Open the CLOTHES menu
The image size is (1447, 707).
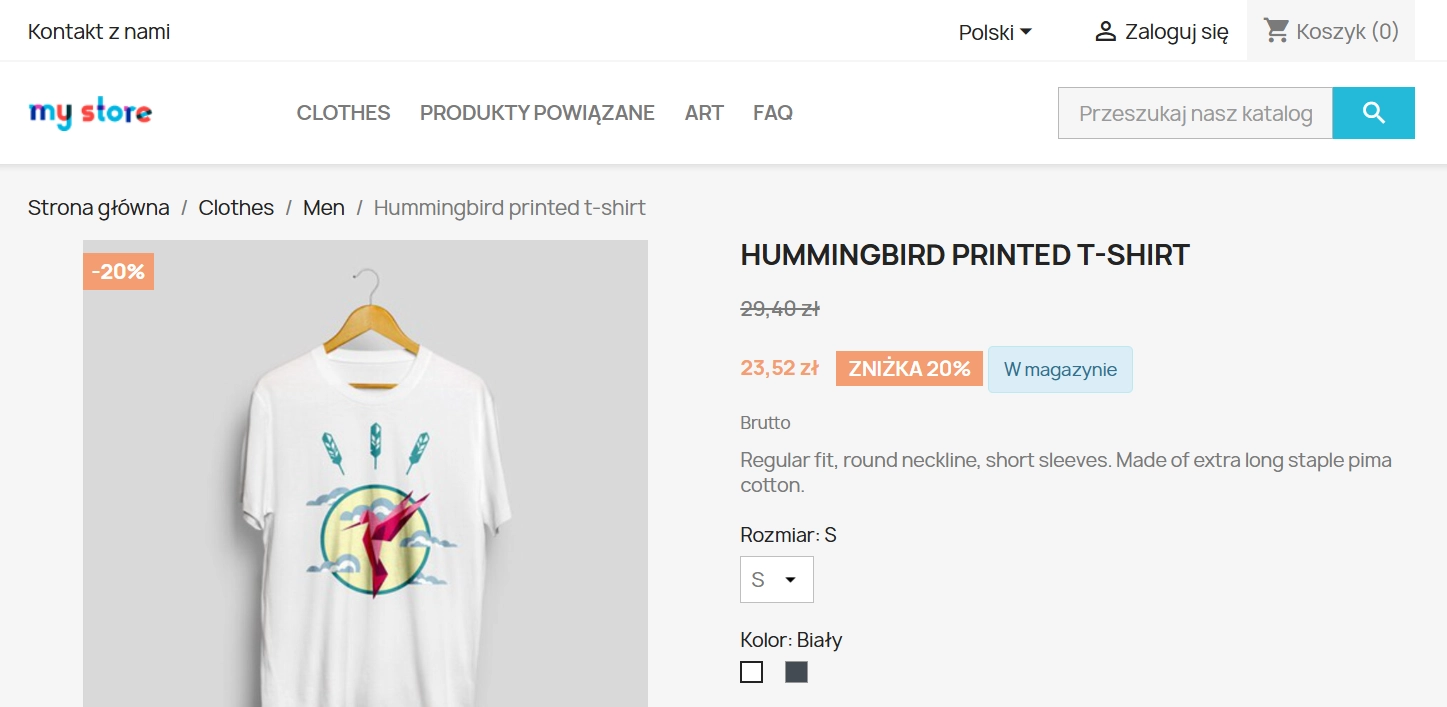point(342,112)
